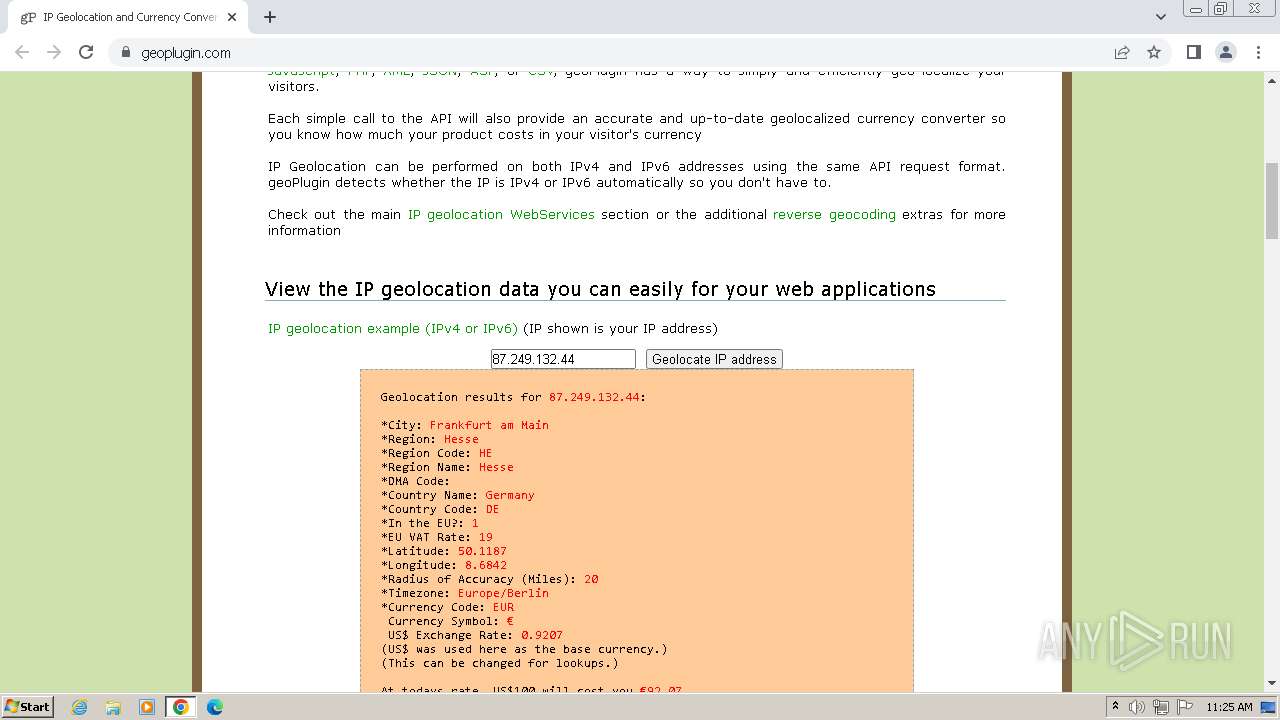Image resolution: width=1280 pixels, height=720 pixels.
Task: Open Windows Start menu
Action: (27, 706)
